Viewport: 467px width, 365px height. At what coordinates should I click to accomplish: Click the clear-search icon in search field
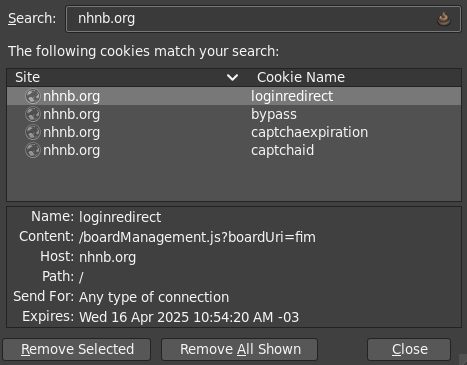[444, 19]
